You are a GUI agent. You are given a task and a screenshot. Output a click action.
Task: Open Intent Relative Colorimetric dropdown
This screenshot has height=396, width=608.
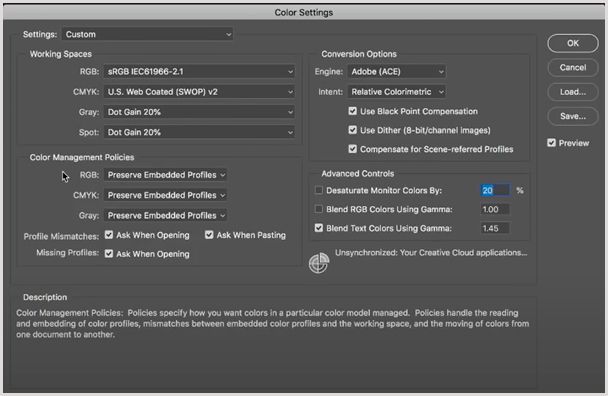click(x=396, y=92)
